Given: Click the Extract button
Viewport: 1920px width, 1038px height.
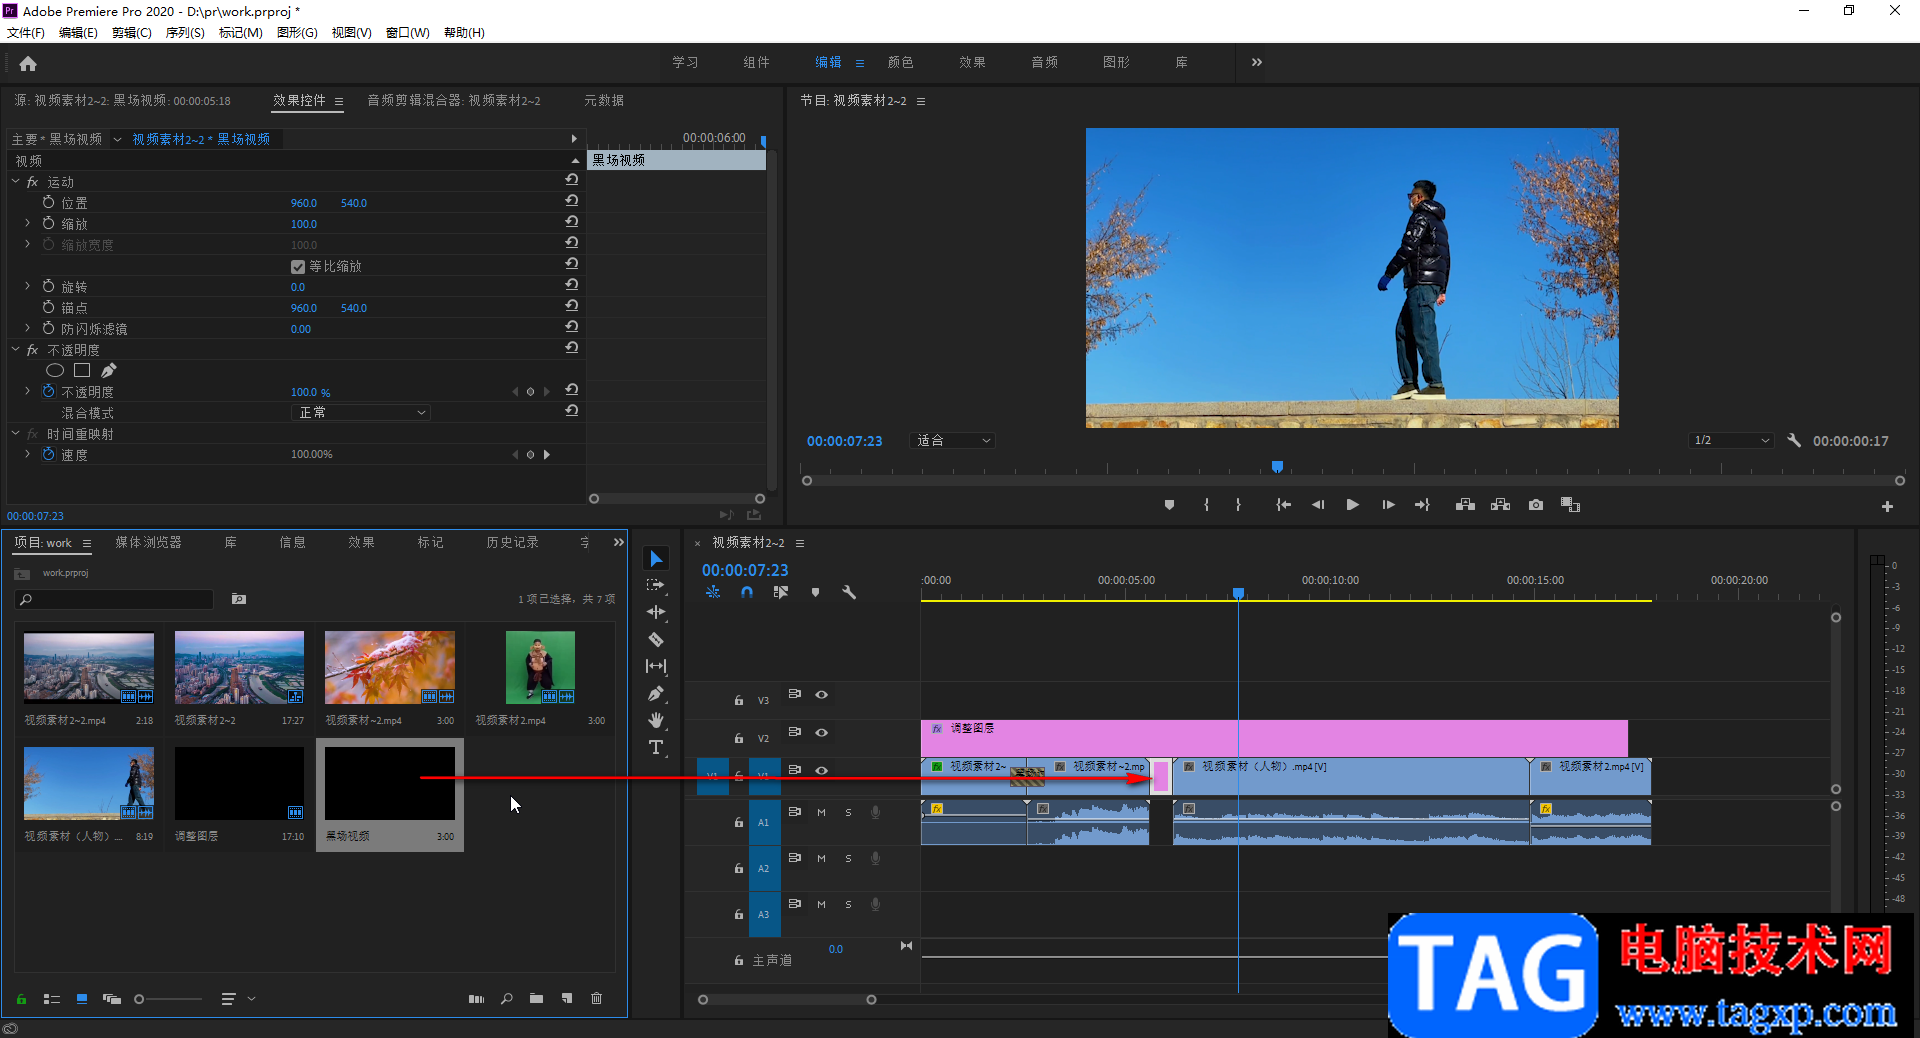Looking at the screenshot, I should tap(1500, 505).
